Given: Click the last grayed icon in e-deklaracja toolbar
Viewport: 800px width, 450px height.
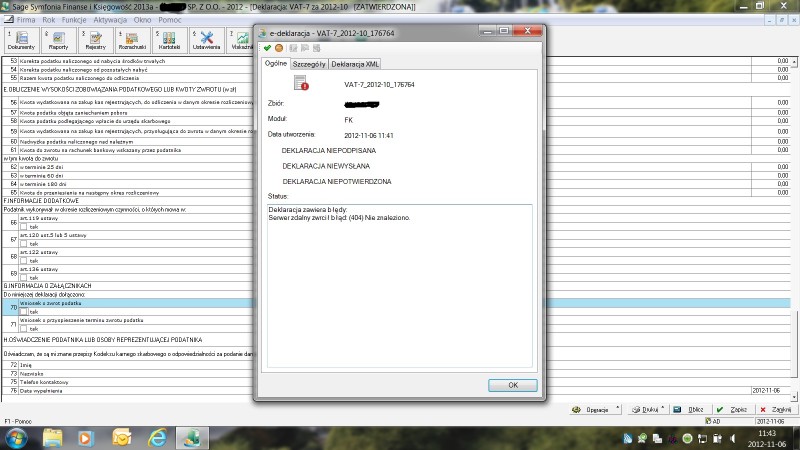Looking at the screenshot, I should pos(317,48).
